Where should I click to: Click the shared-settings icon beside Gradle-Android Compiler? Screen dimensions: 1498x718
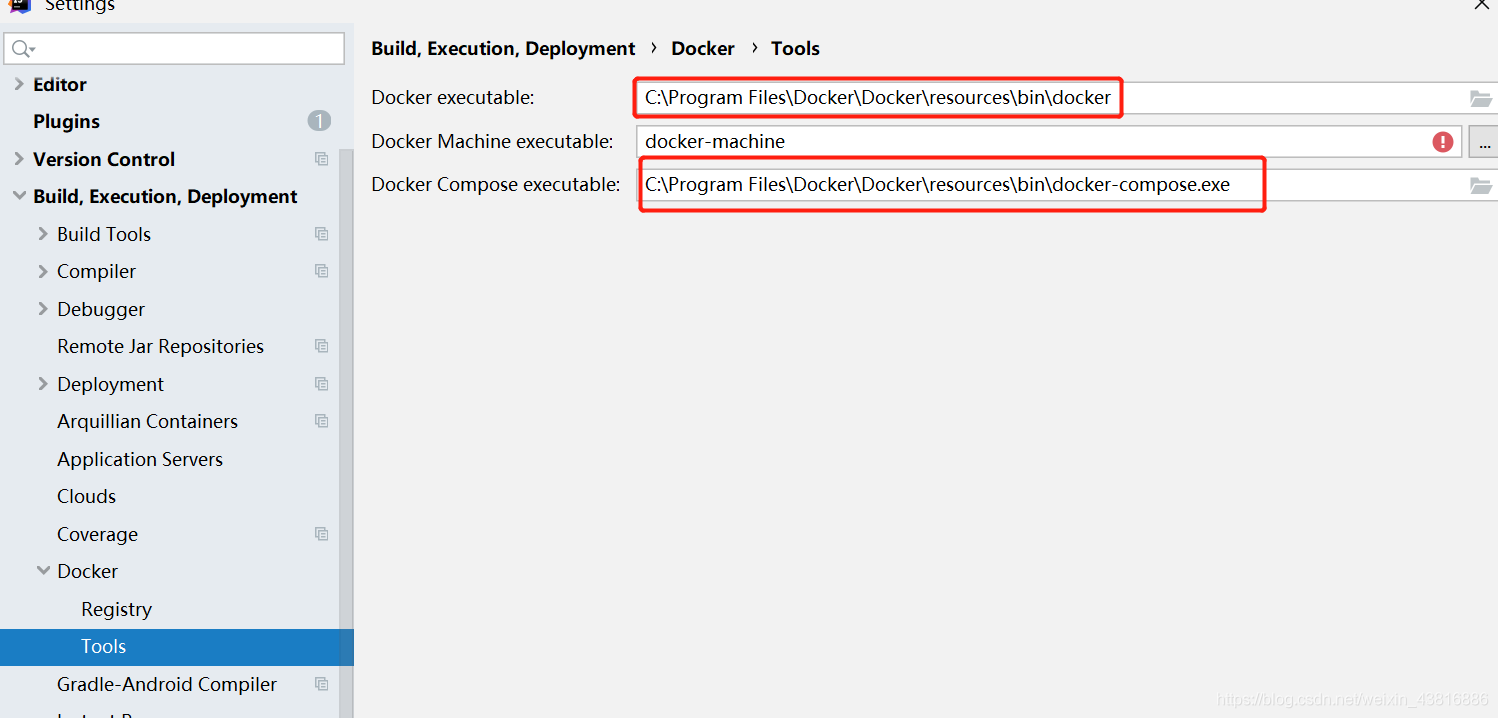point(321,683)
